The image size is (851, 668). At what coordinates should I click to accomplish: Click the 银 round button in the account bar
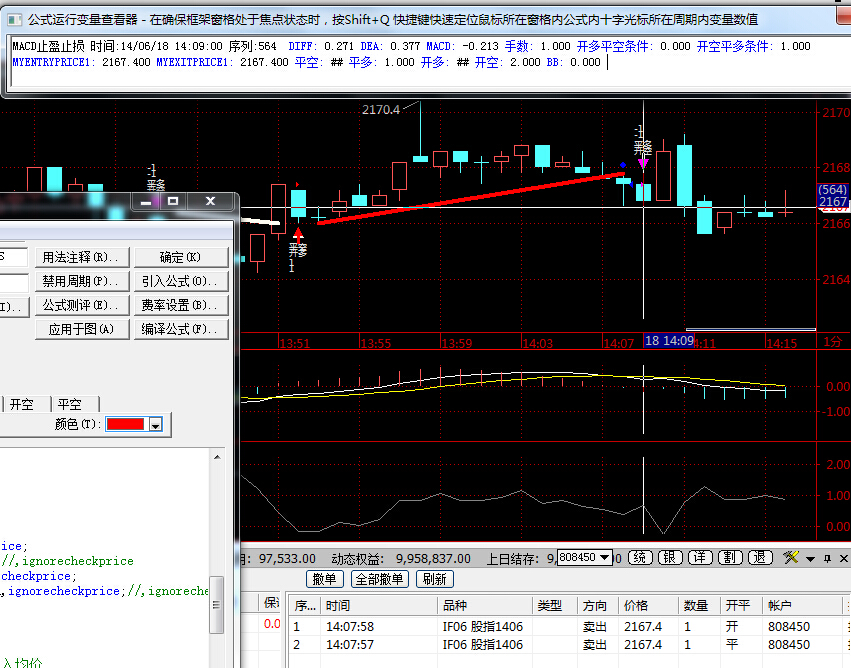tap(670, 557)
